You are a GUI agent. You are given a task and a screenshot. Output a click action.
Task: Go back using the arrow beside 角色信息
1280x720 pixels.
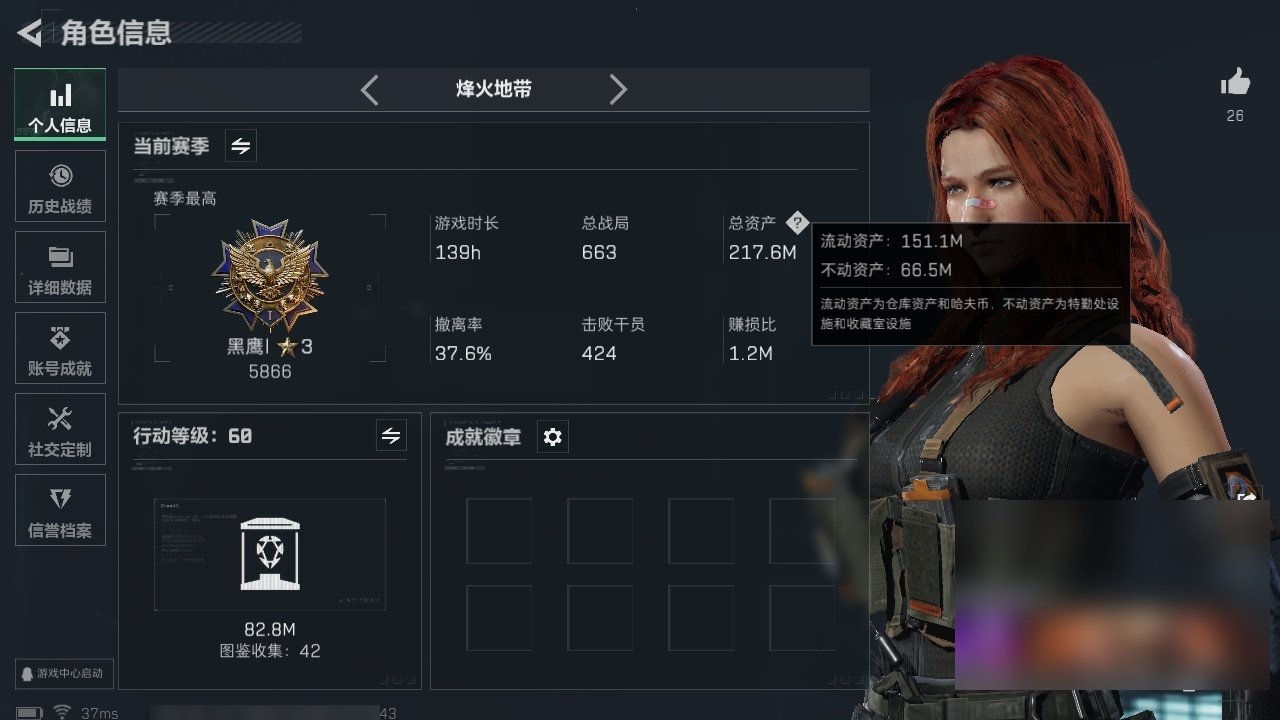[x=30, y=33]
